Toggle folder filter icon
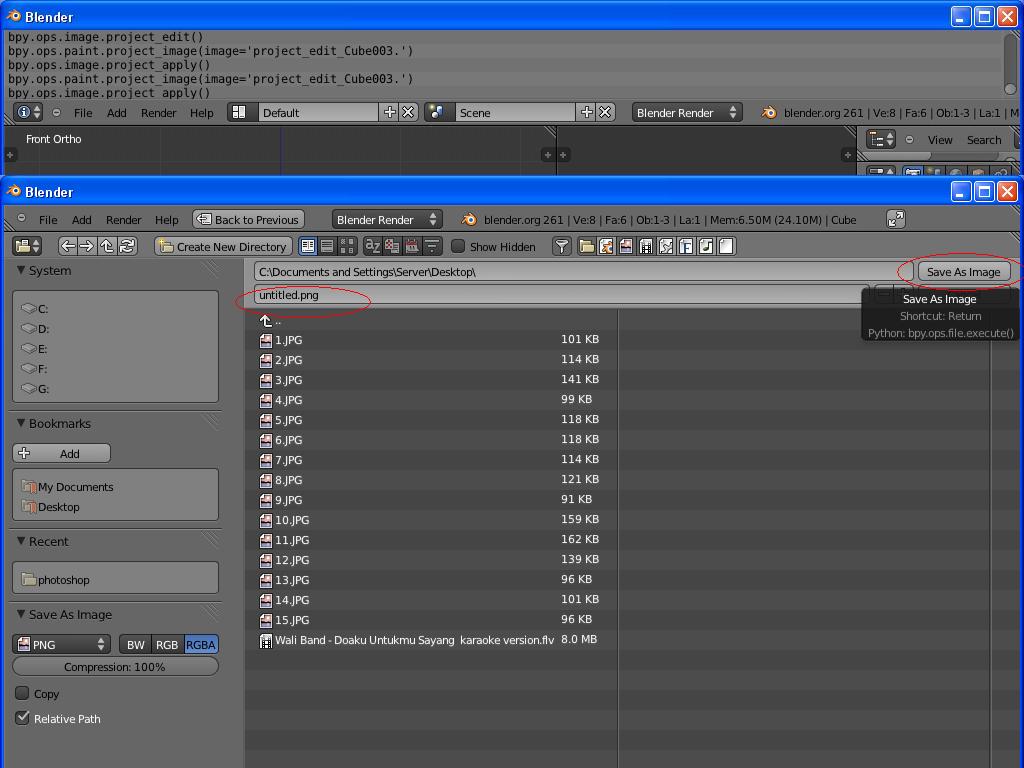 tap(586, 246)
